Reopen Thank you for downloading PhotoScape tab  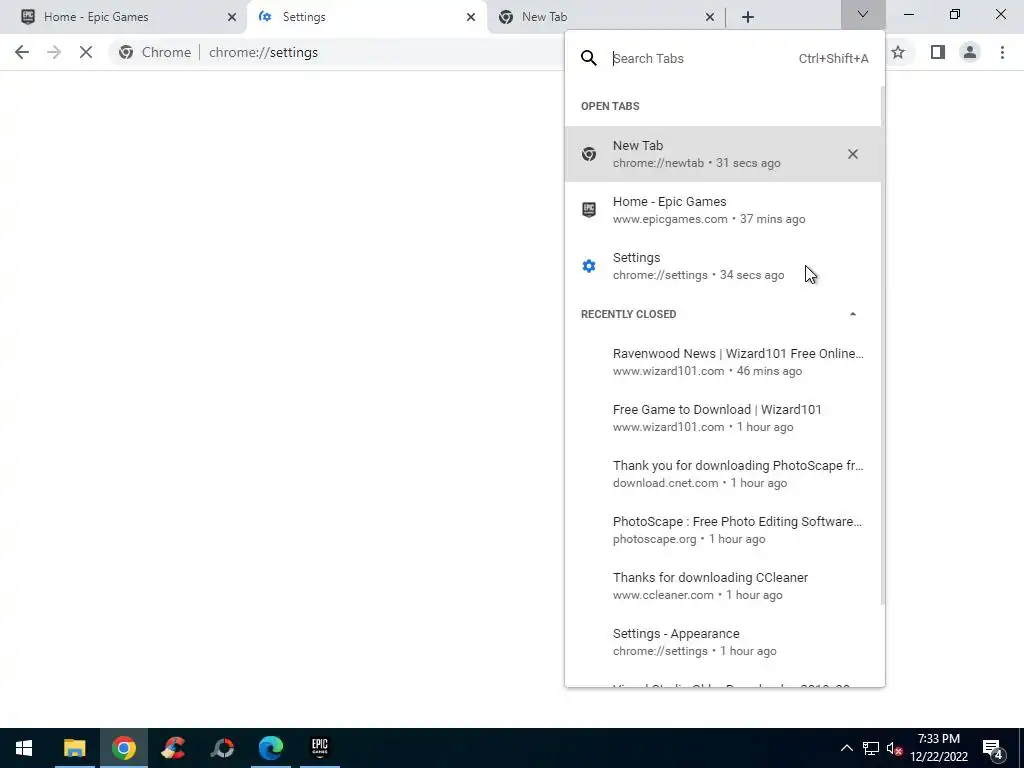point(723,474)
